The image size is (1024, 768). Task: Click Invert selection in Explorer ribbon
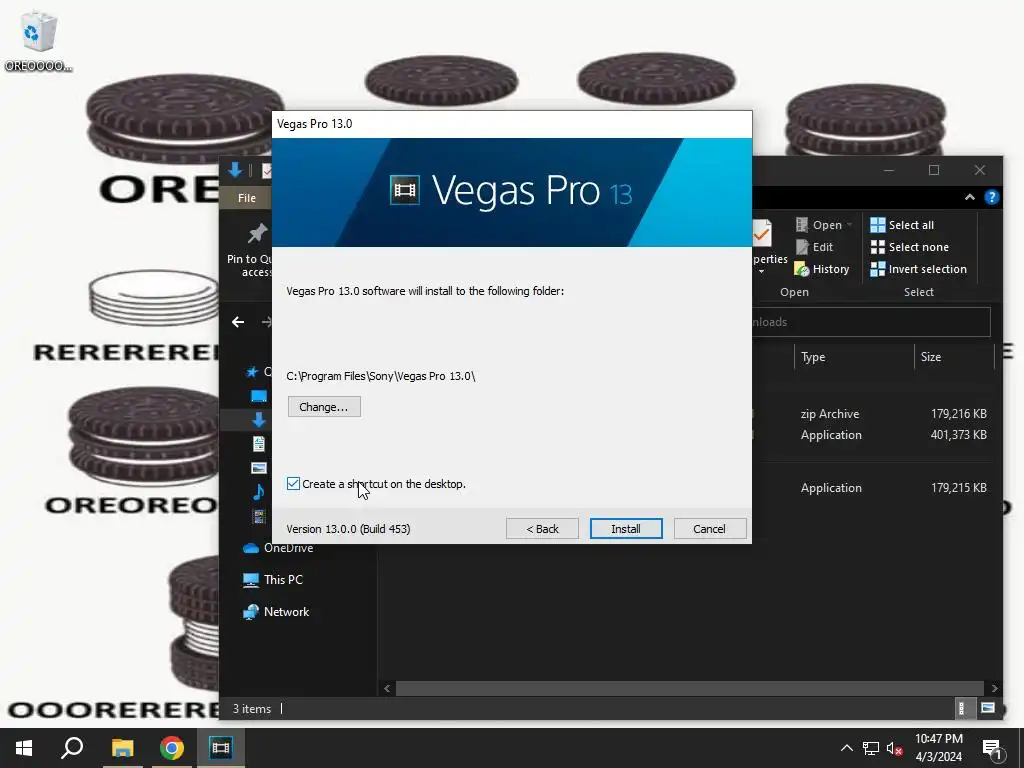click(918, 269)
